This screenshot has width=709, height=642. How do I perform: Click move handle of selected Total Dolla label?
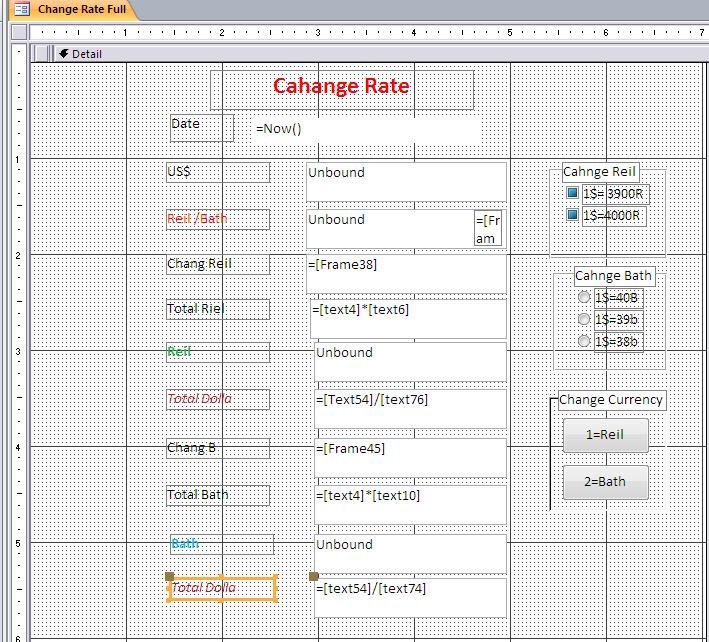(x=170, y=576)
